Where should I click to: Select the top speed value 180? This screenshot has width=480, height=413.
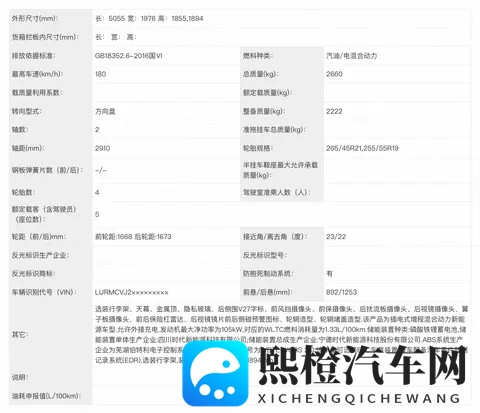pyautogui.click(x=100, y=74)
